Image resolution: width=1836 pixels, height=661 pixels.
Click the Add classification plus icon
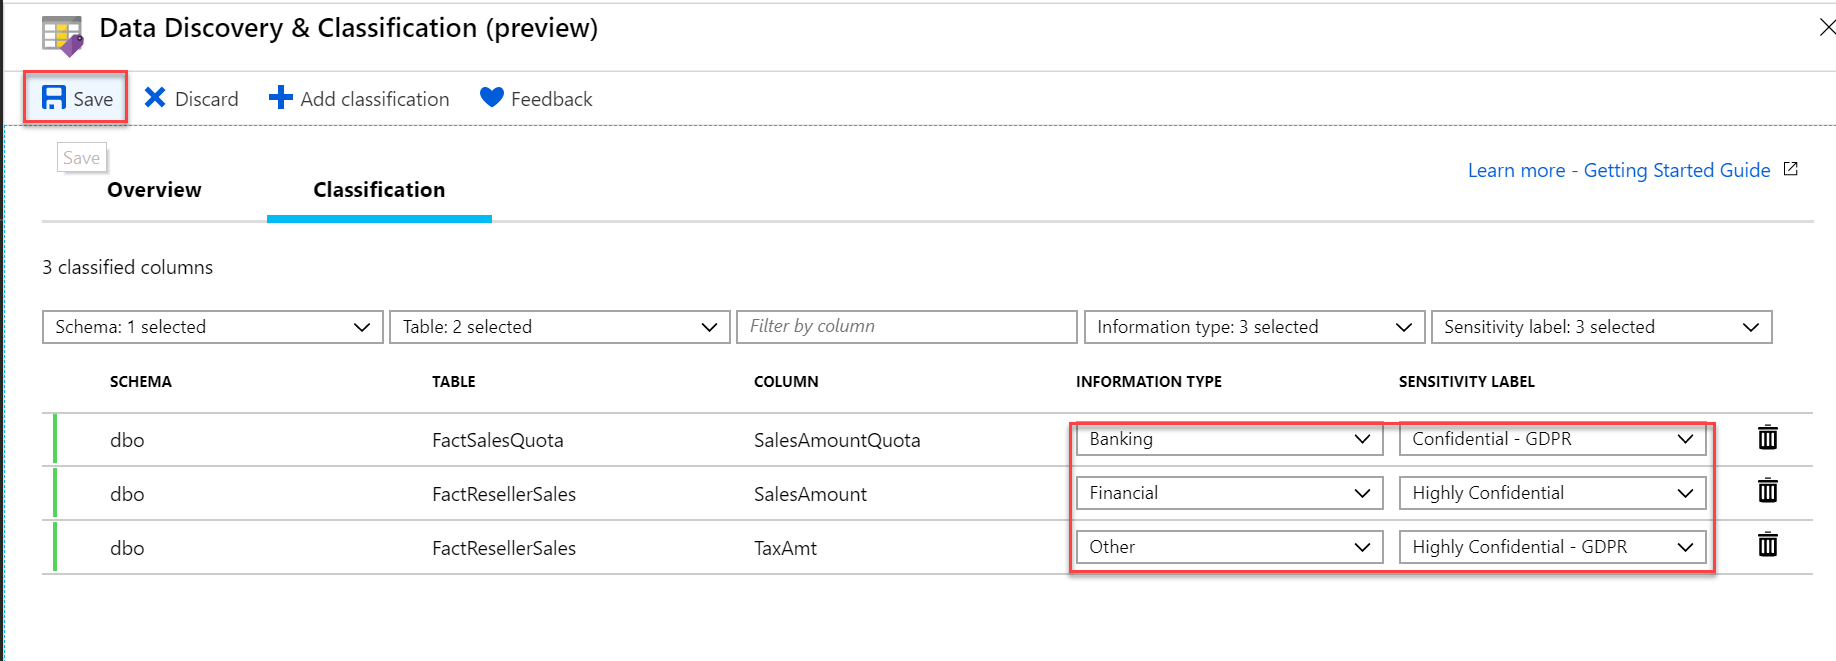281,98
